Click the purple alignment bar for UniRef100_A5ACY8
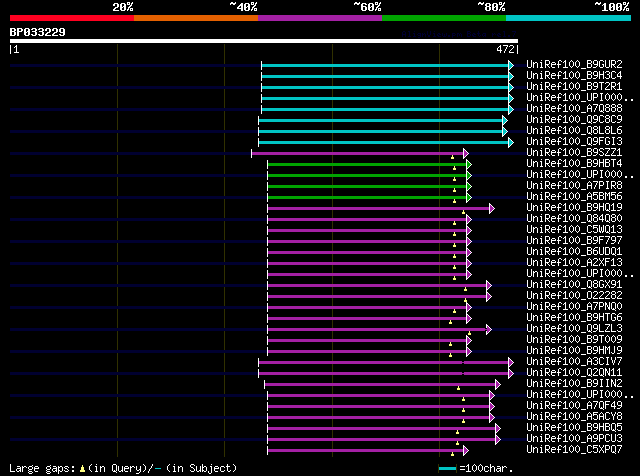 [x=381, y=418]
